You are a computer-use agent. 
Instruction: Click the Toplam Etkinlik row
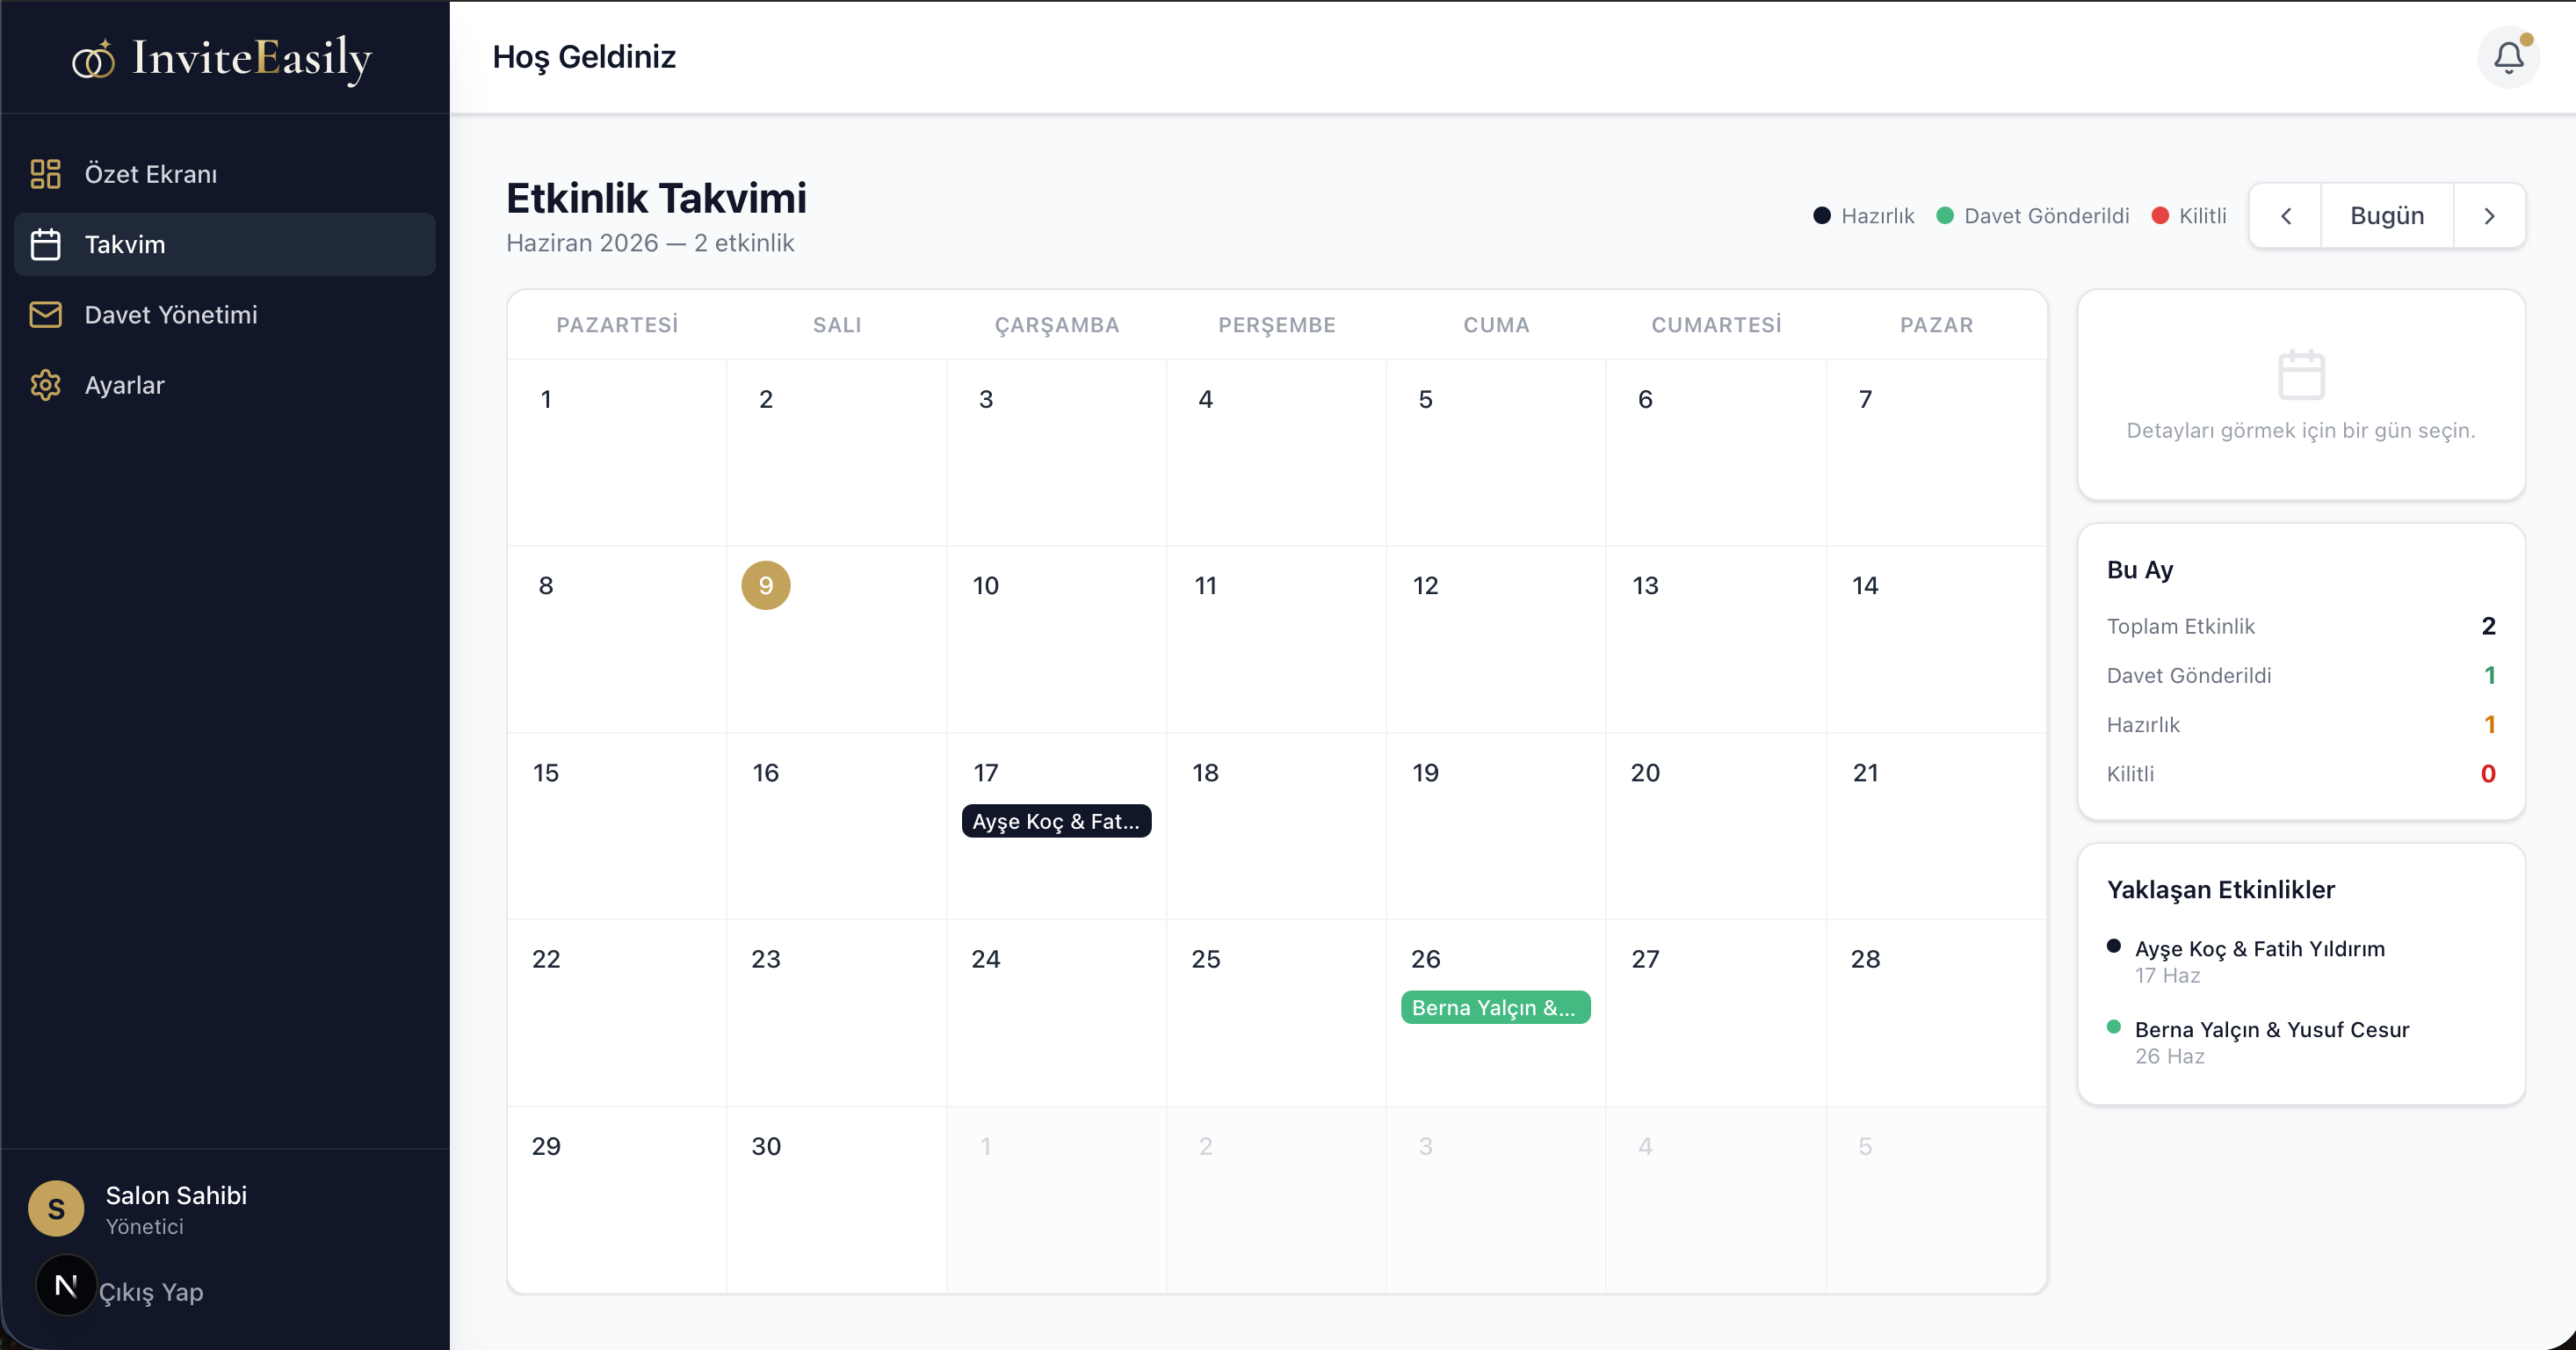[2301, 626]
